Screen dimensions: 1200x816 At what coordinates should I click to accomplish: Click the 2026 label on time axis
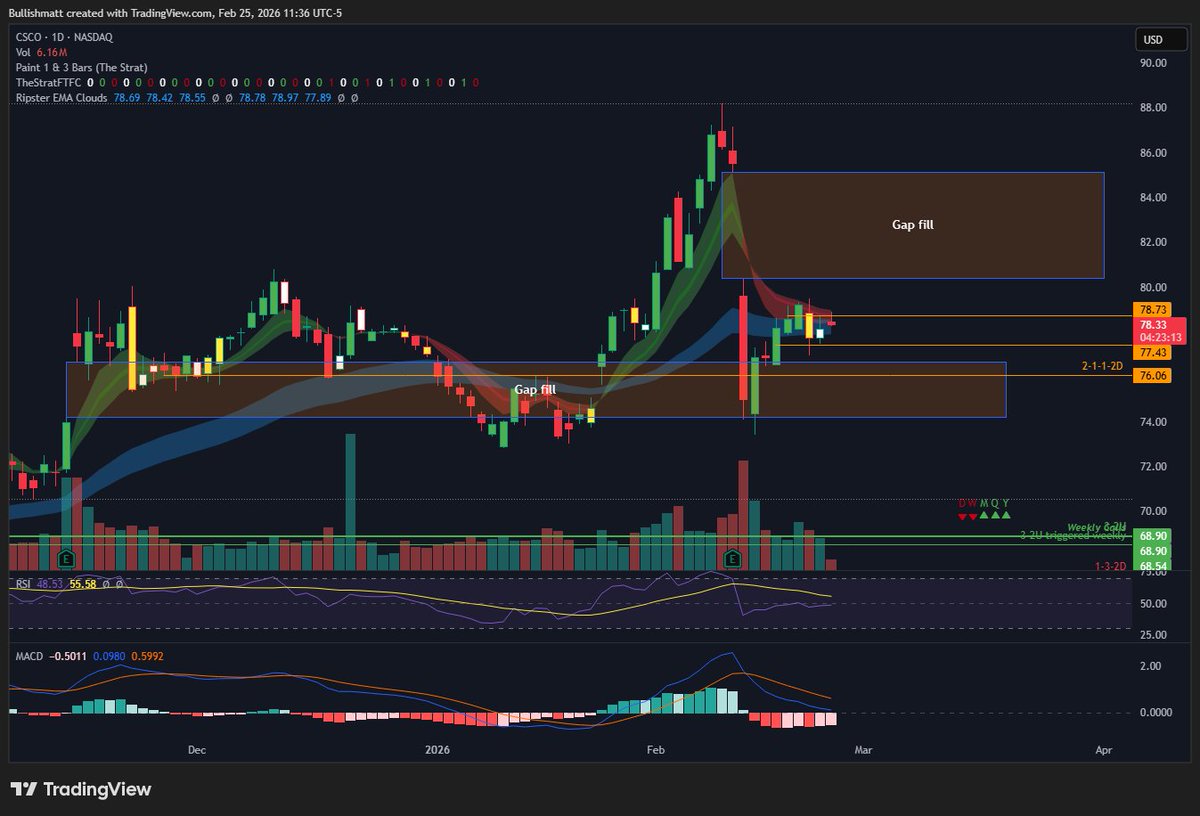pyautogui.click(x=437, y=749)
